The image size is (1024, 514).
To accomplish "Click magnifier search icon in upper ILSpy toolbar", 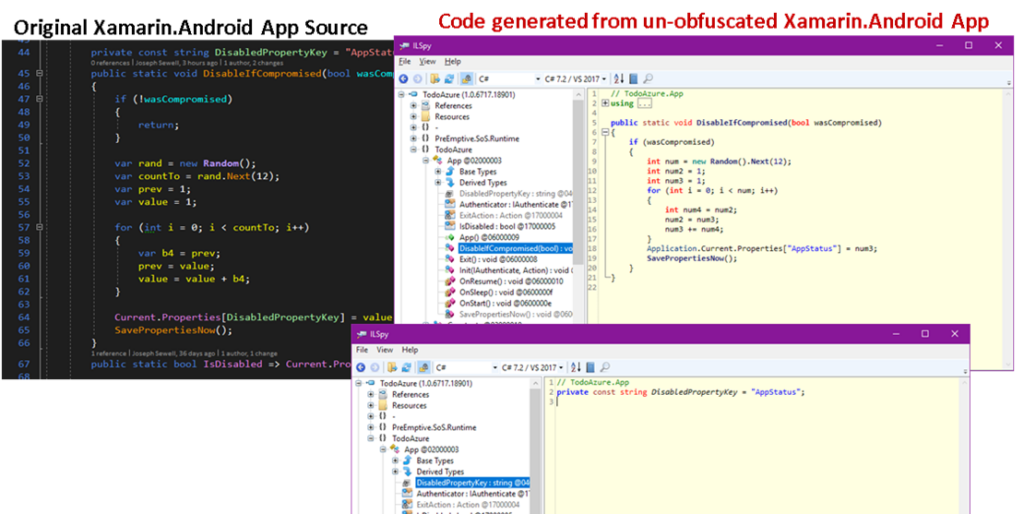I will (x=648, y=79).
